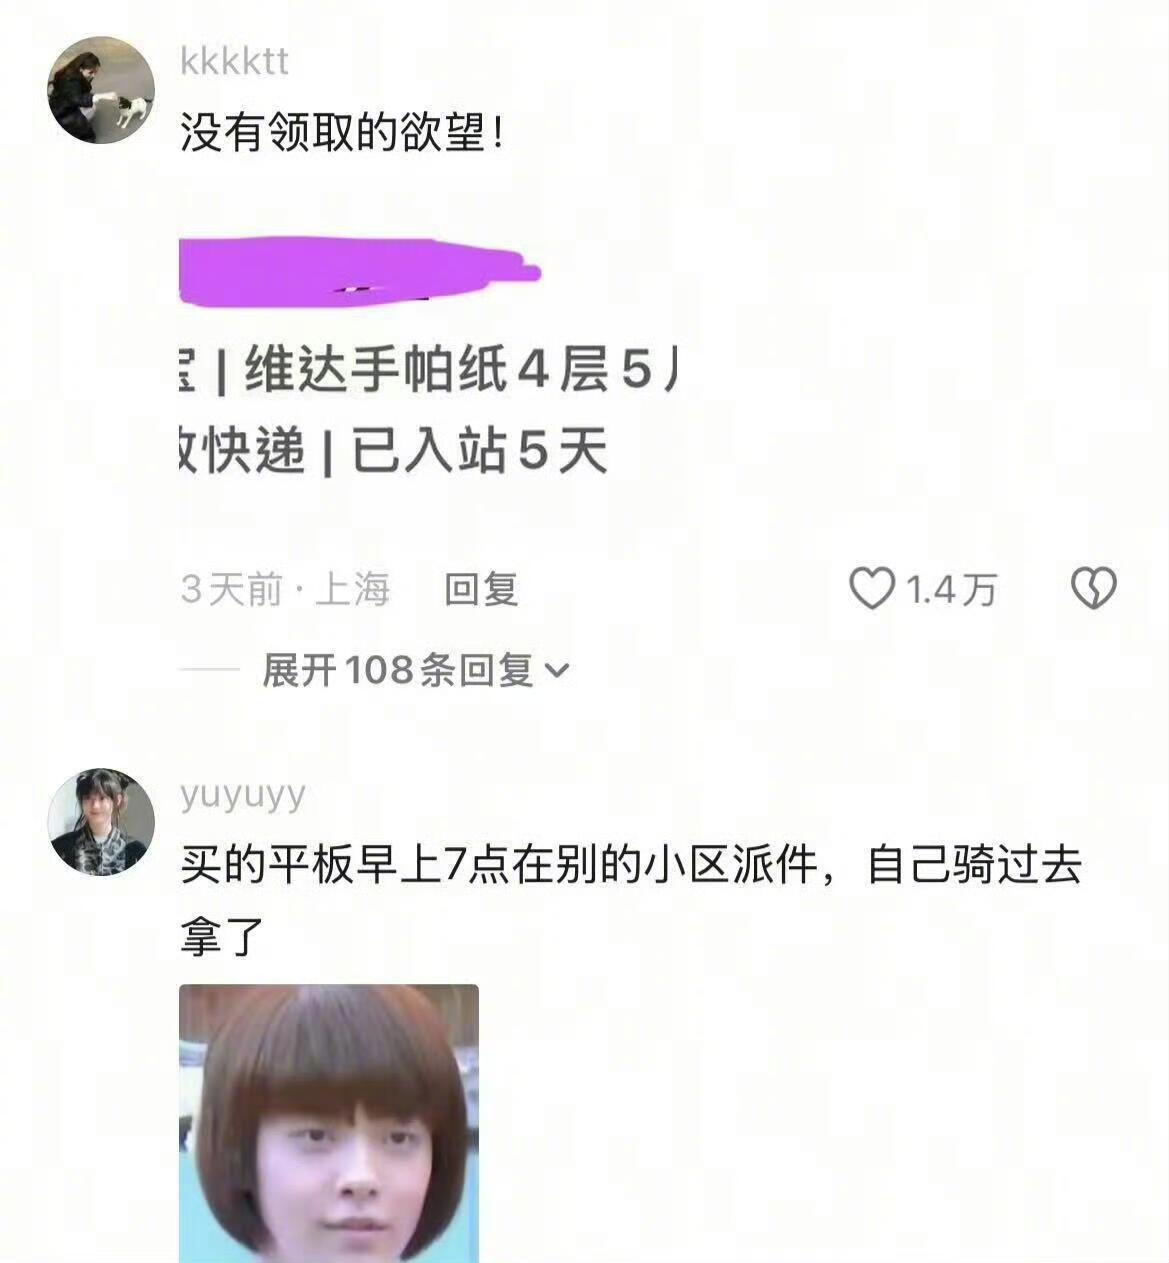The height and width of the screenshot is (1263, 1169).
Task: Tap the chevron next to 展开108条回复
Action: 555,670
